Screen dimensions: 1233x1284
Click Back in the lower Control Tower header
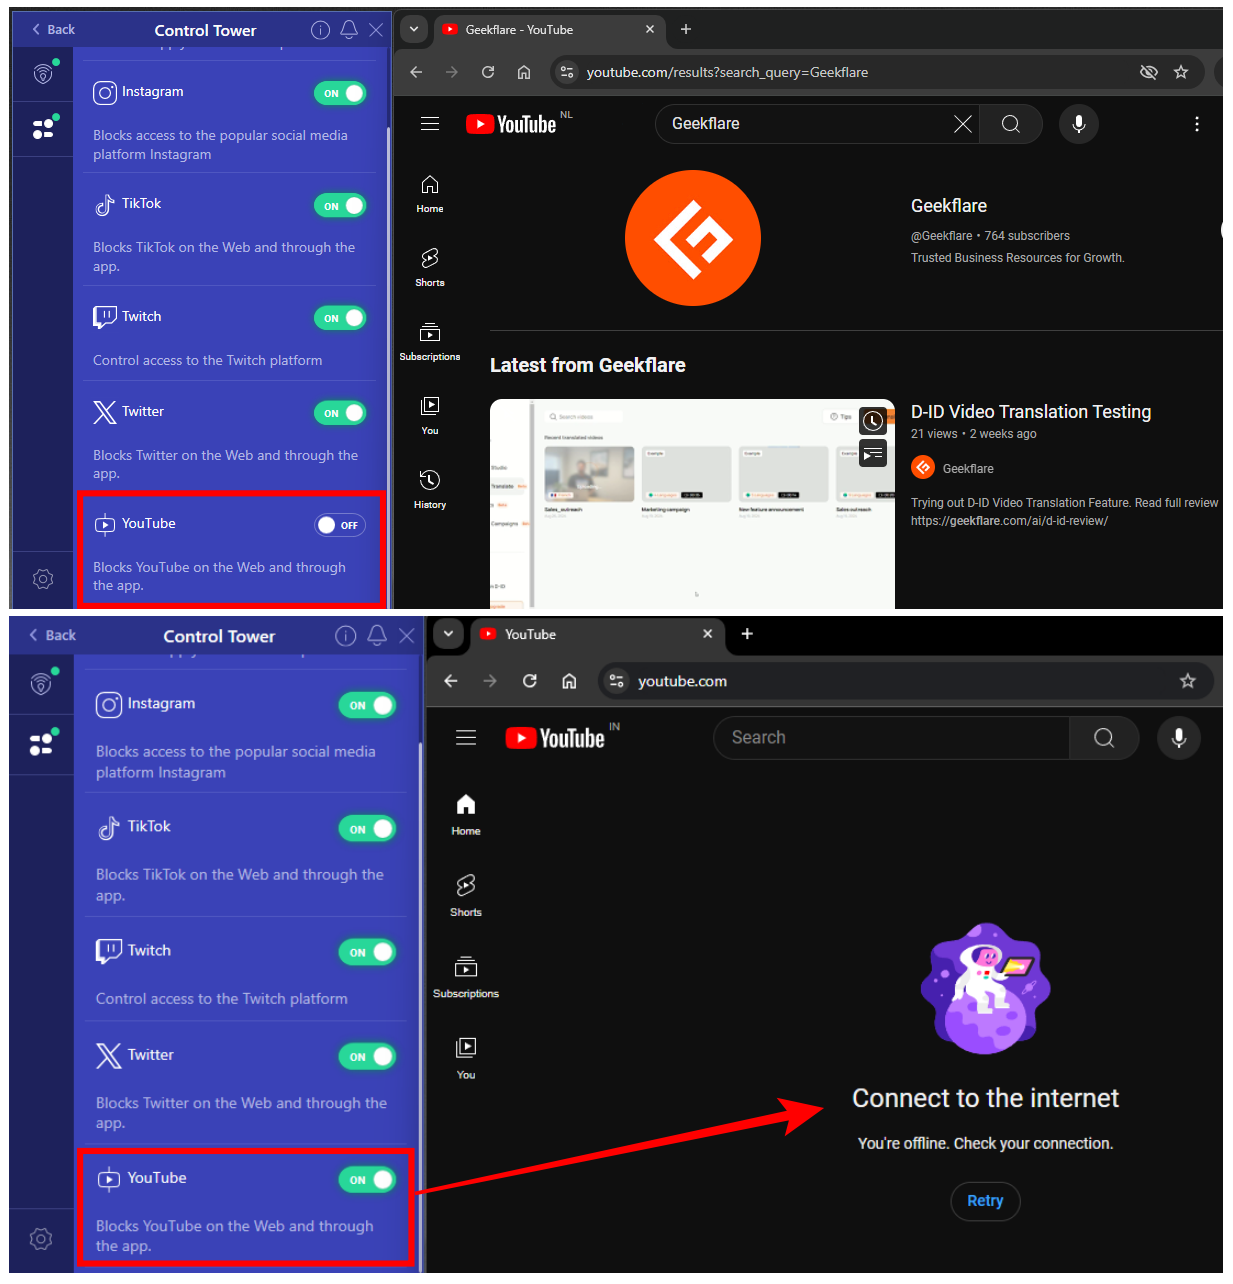point(53,636)
